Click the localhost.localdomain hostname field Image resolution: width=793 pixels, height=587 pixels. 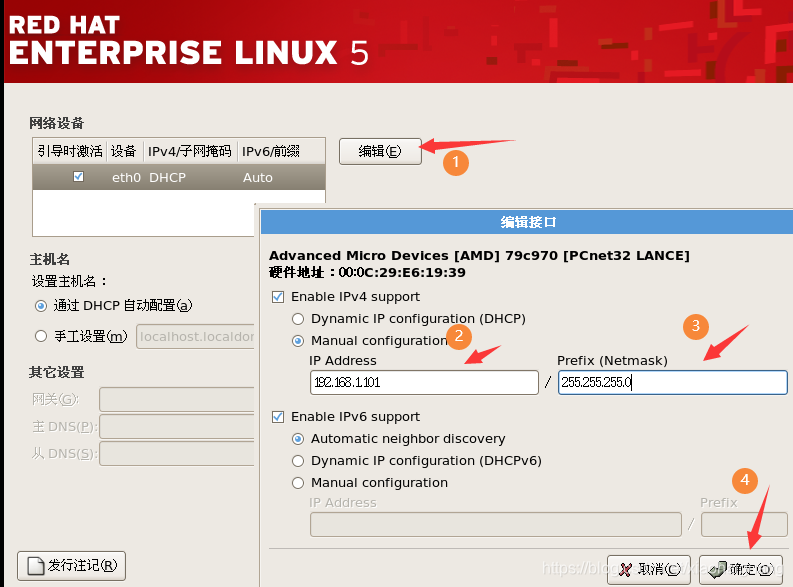tap(196, 337)
